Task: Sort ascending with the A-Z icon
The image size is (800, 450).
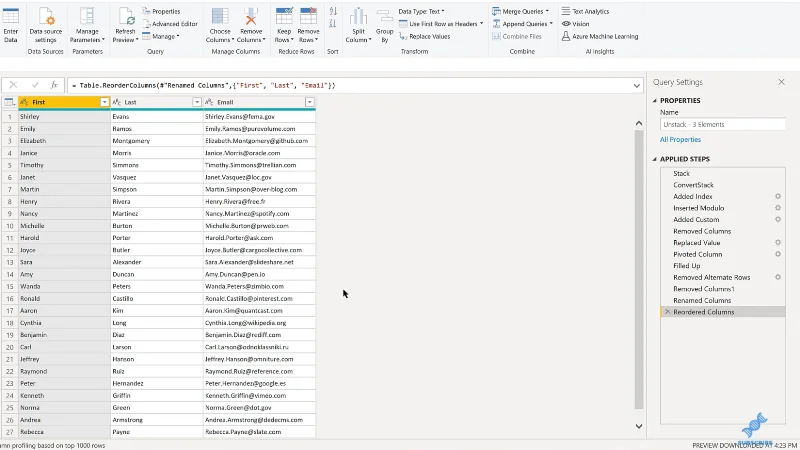Action: (x=333, y=11)
